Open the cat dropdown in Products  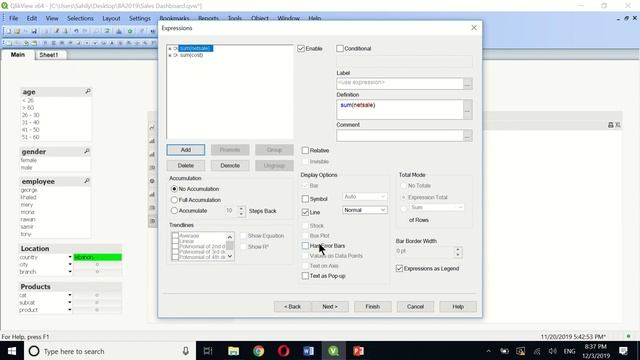[x=70, y=295]
